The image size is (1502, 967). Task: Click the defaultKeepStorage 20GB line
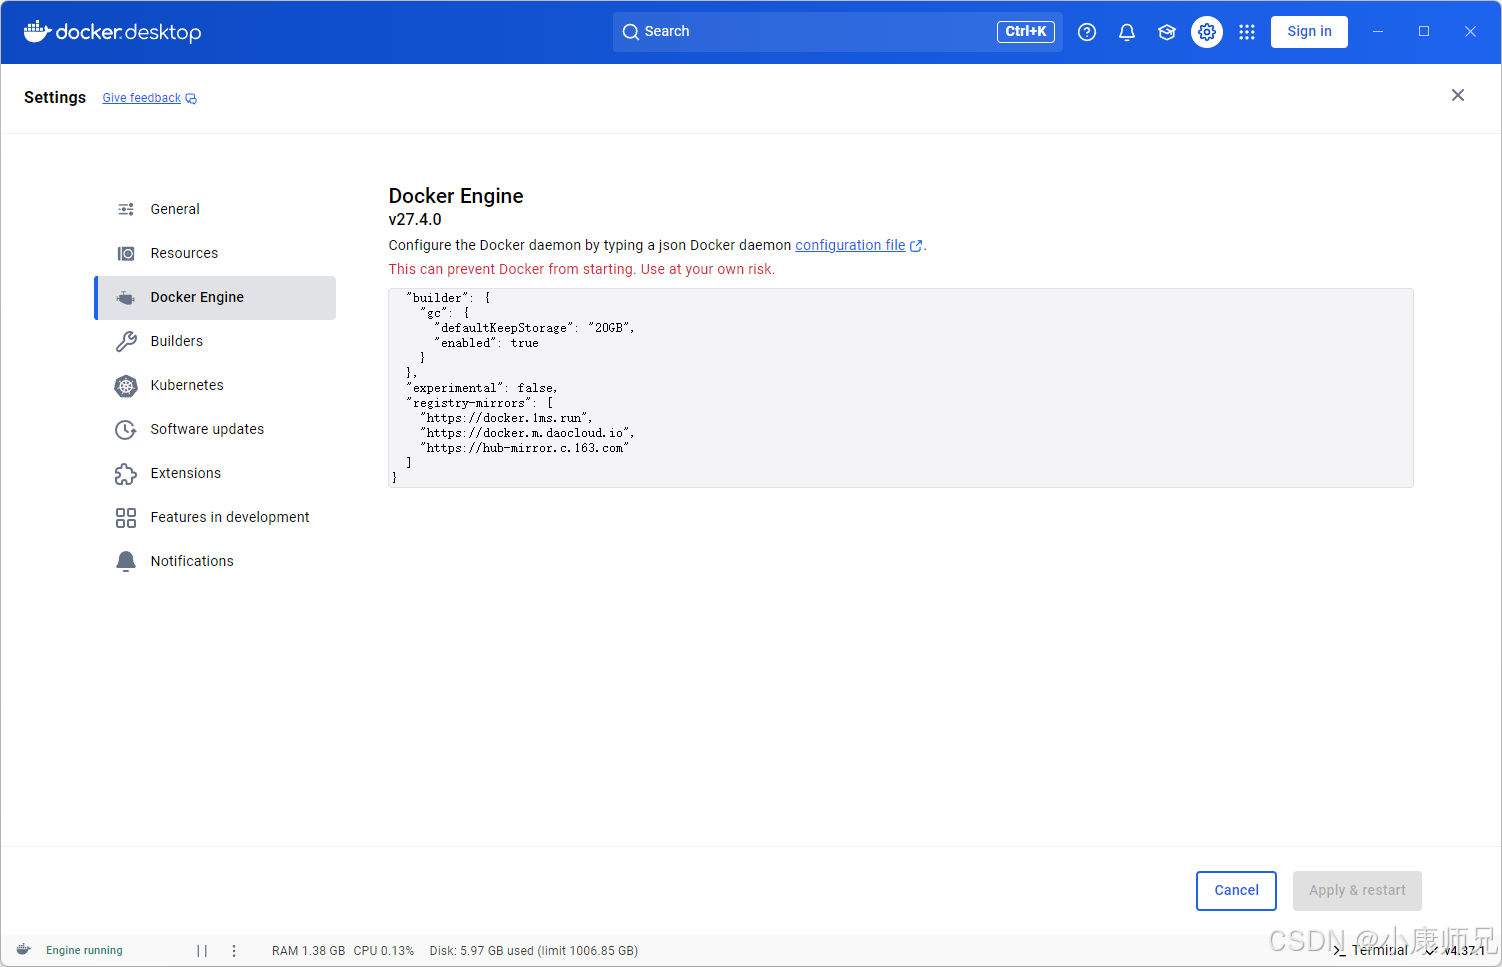pos(535,328)
